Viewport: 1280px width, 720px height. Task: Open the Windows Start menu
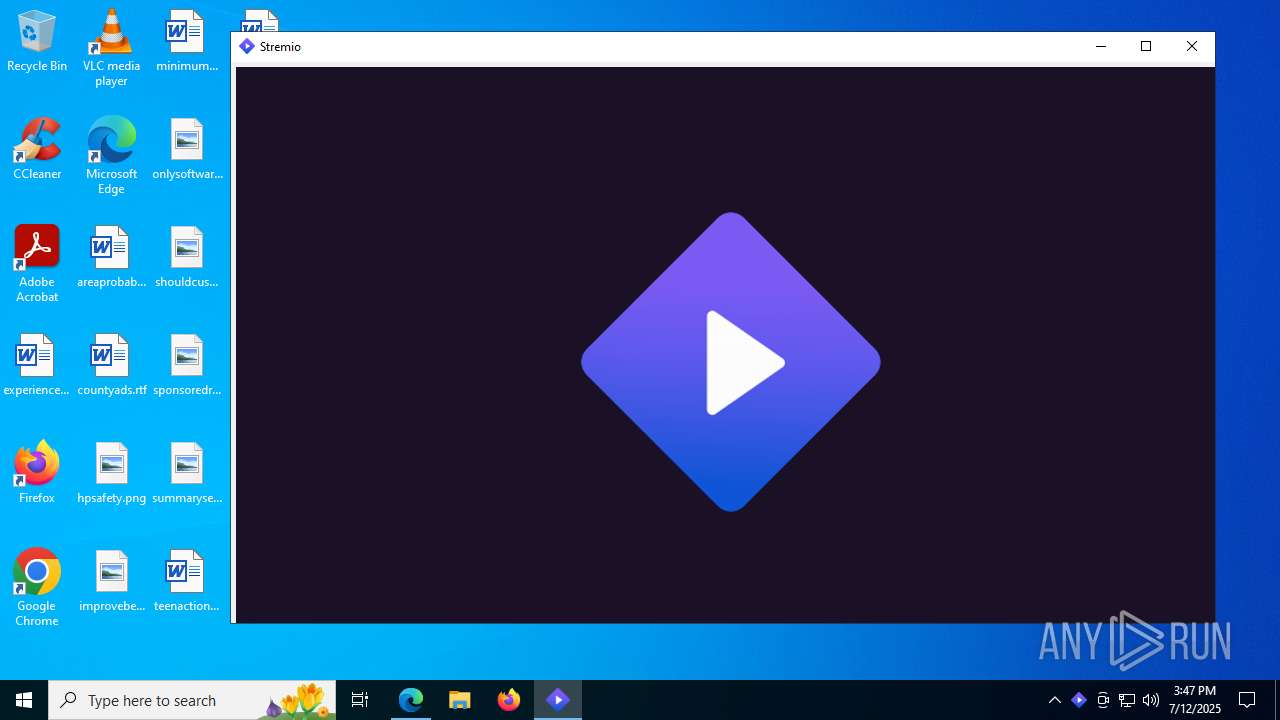click(24, 700)
